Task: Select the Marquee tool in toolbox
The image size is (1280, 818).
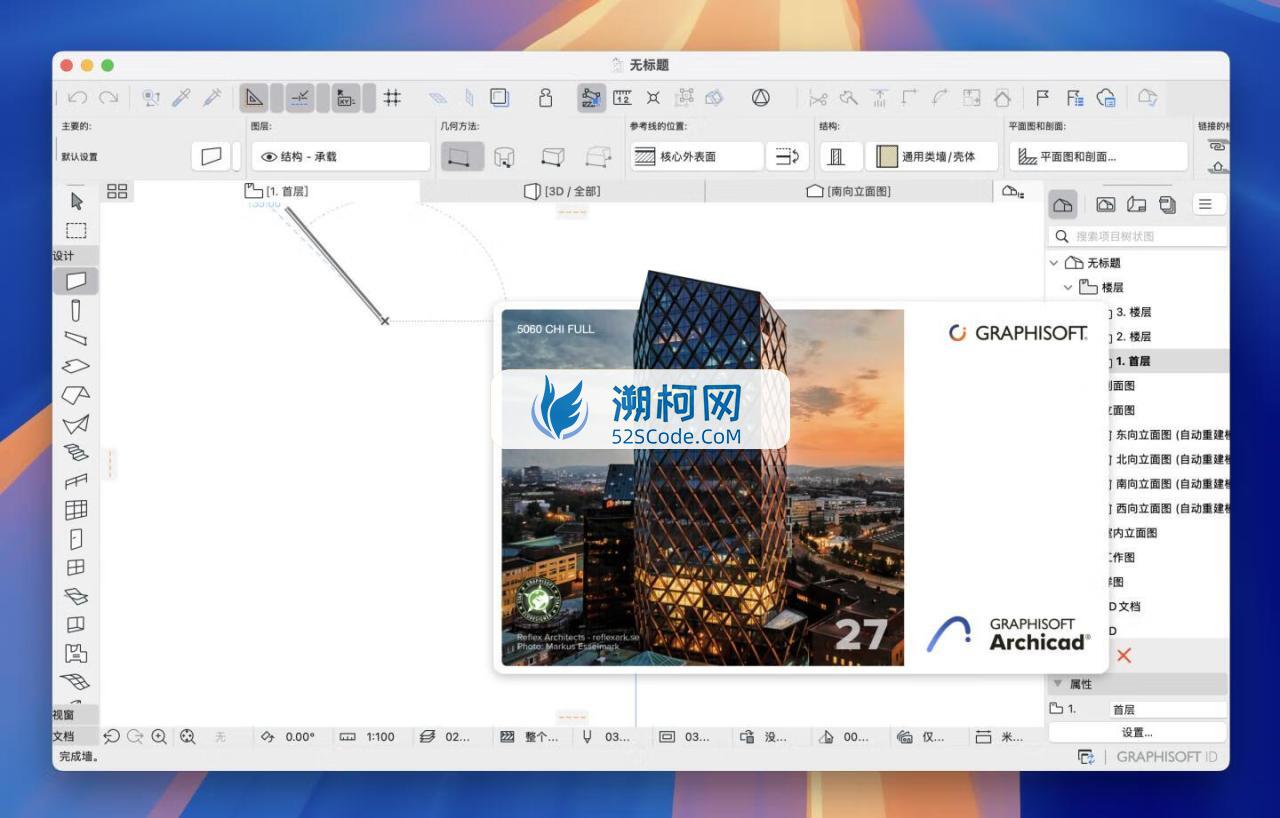Action: point(76,230)
